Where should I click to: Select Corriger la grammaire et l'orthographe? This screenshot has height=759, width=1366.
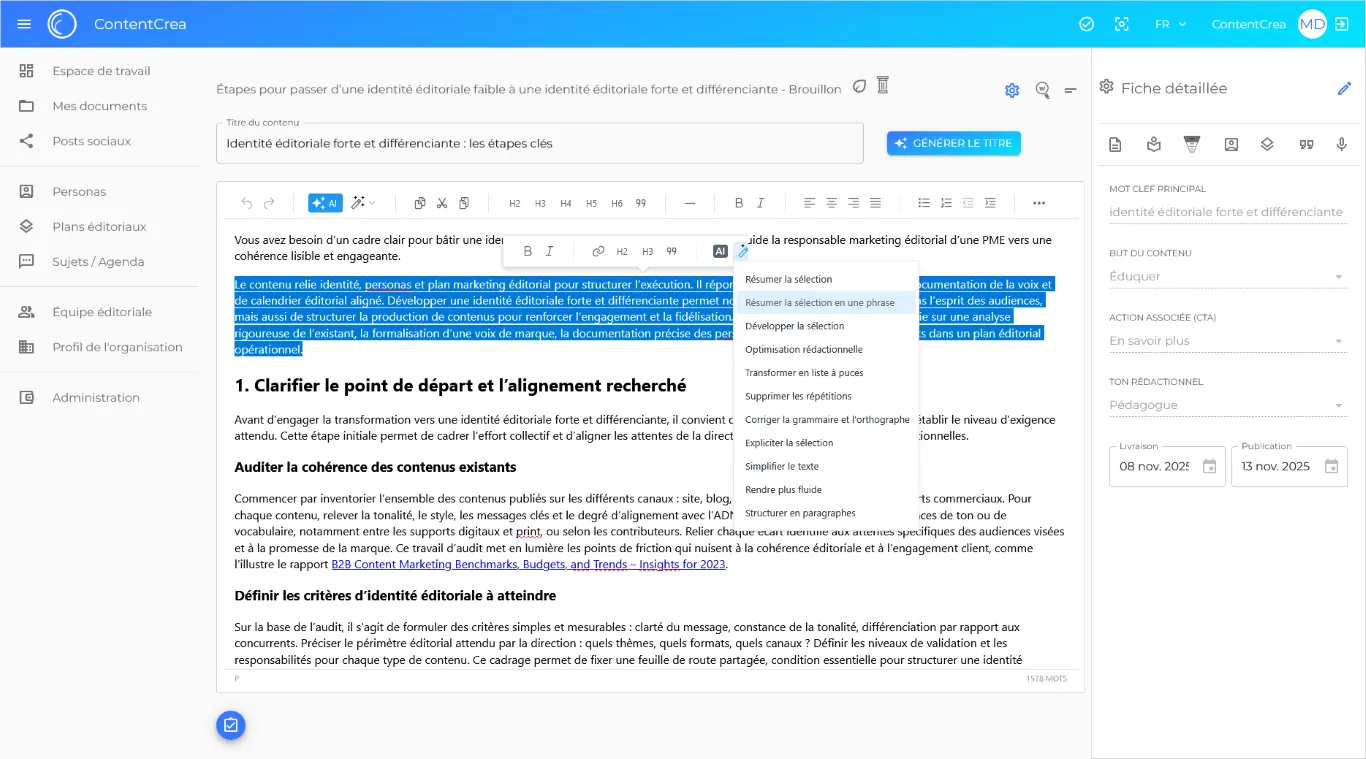(x=827, y=420)
